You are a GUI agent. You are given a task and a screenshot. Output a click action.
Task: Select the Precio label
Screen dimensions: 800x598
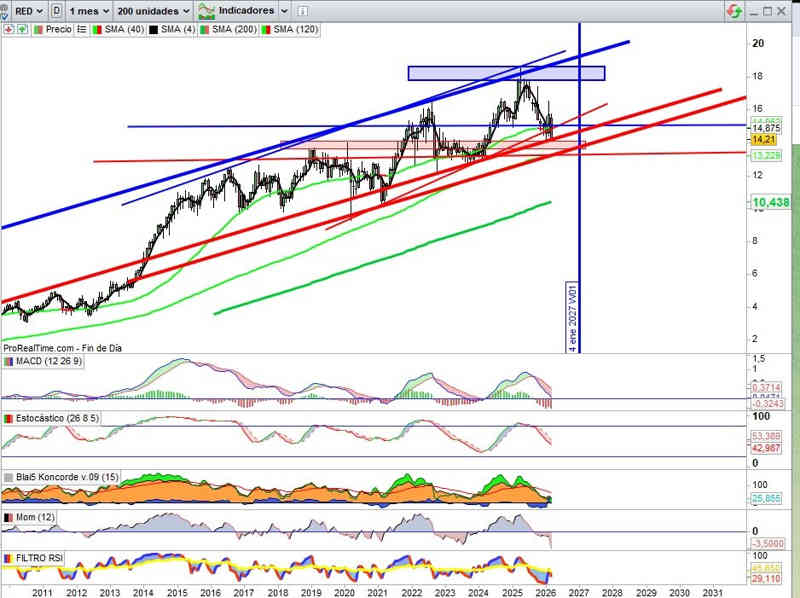pyautogui.click(x=58, y=30)
